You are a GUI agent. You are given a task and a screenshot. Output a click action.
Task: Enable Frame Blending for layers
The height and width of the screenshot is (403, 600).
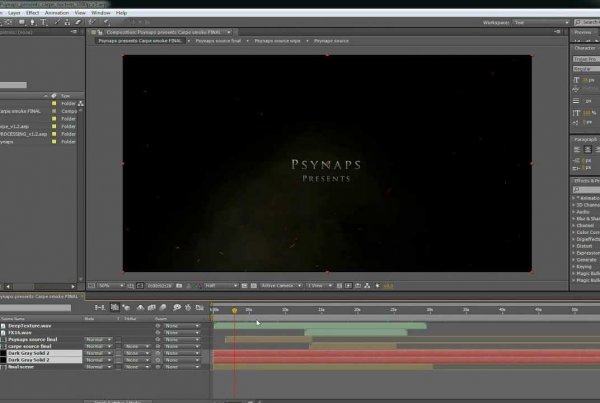coord(152,307)
